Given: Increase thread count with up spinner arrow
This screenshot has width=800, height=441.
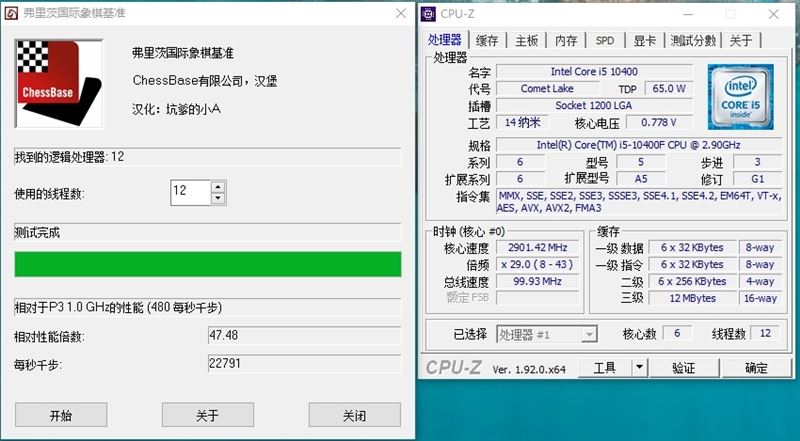Looking at the screenshot, I should pos(218,187).
